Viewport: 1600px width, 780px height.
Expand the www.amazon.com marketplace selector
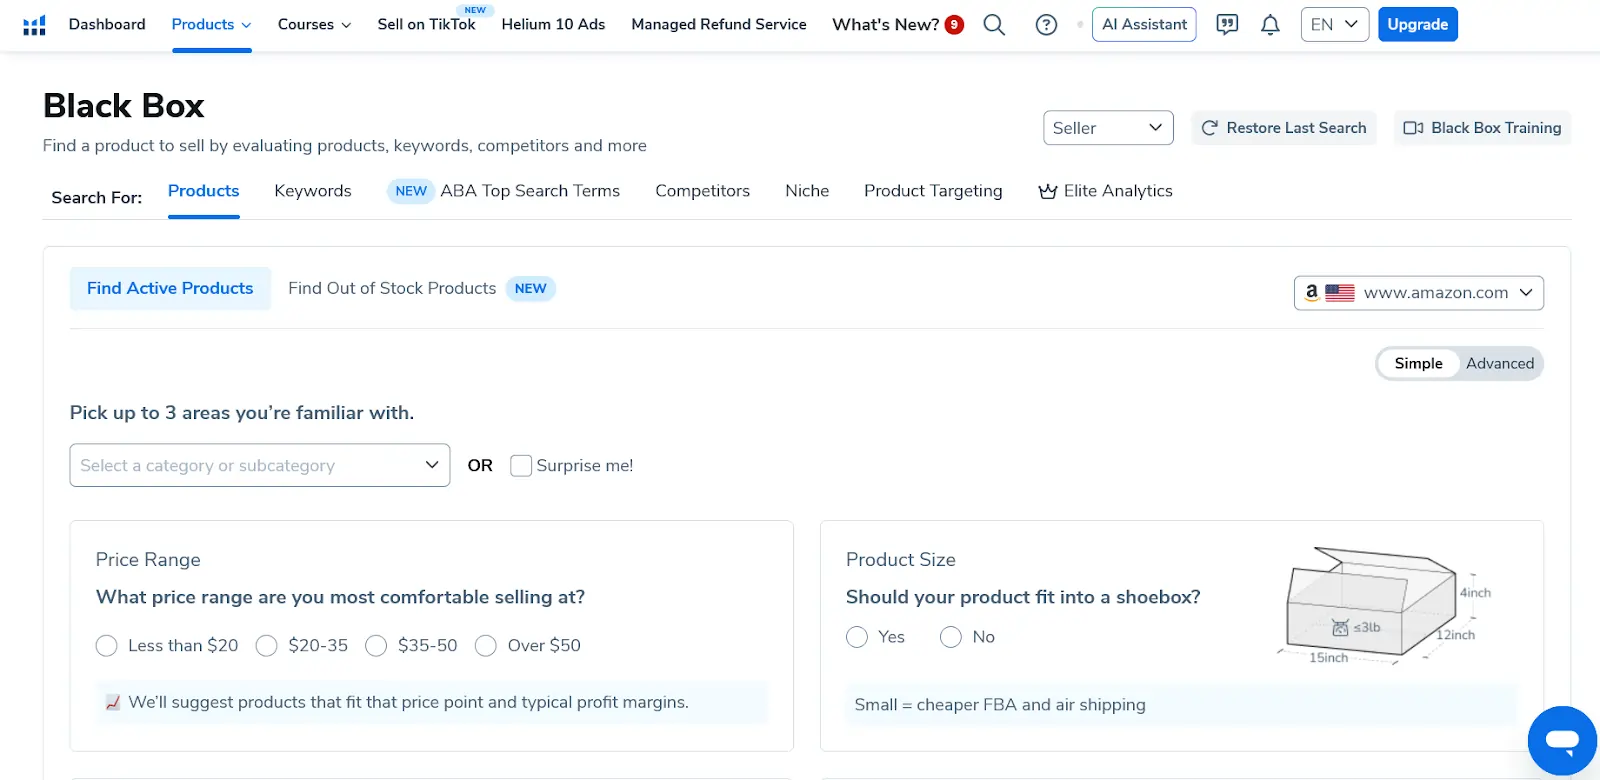click(x=1418, y=293)
